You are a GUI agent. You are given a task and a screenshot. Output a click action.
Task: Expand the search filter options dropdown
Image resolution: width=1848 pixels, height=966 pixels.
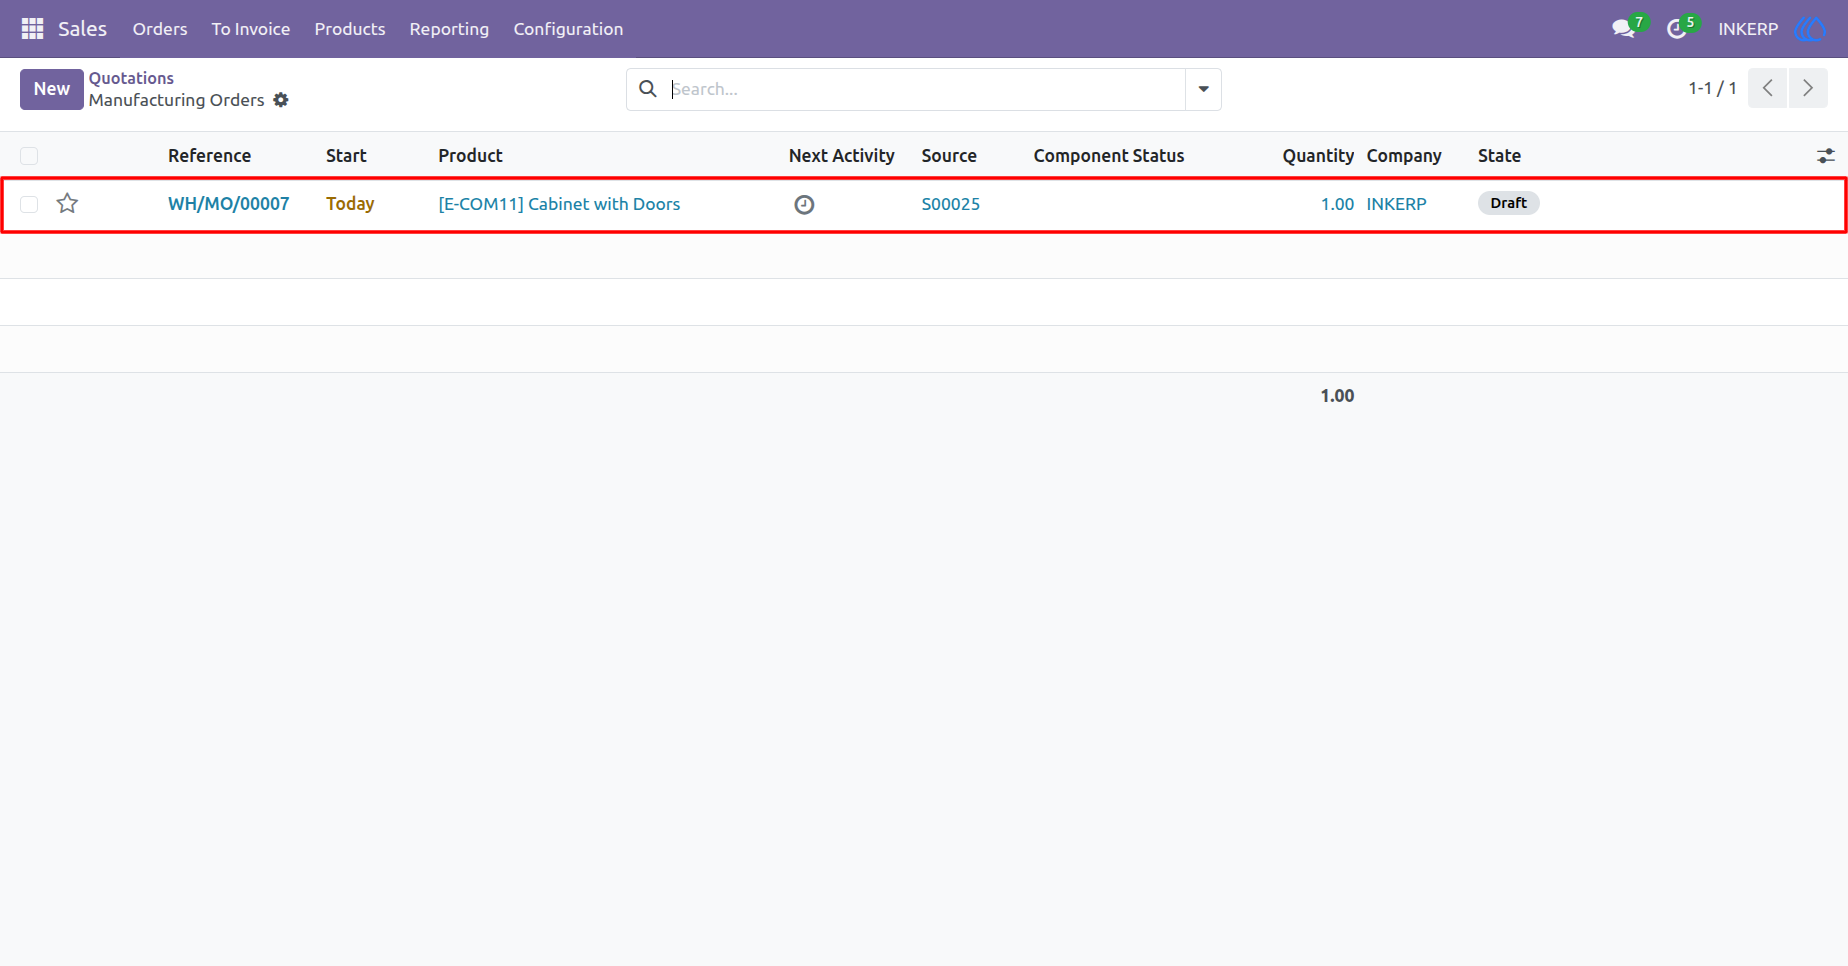[1203, 89]
